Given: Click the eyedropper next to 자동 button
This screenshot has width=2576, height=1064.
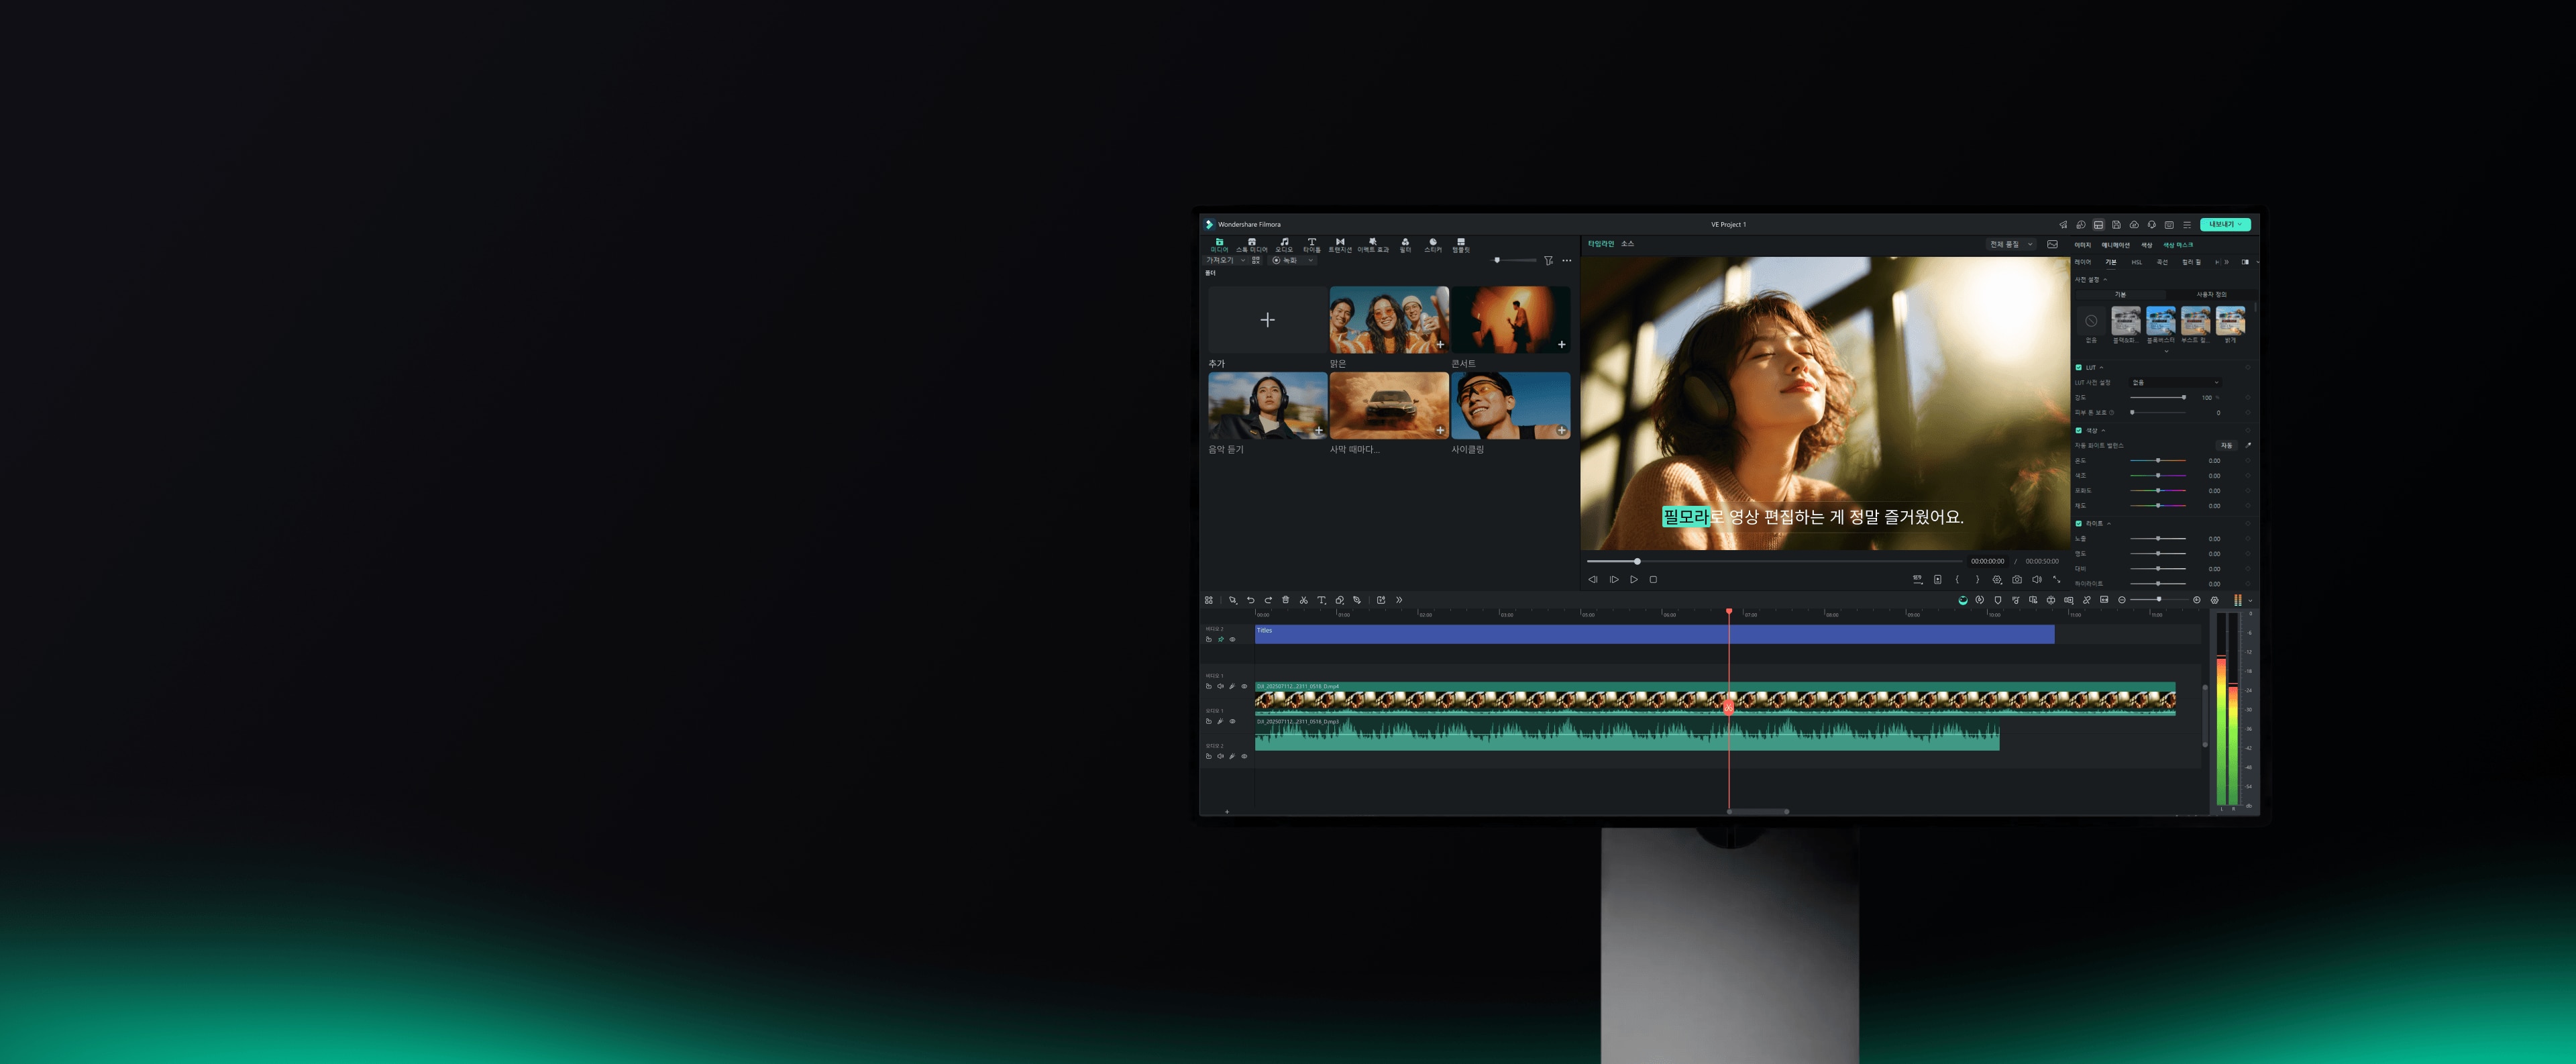Looking at the screenshot, I should pyautogui.click(x=2248, y=445).
